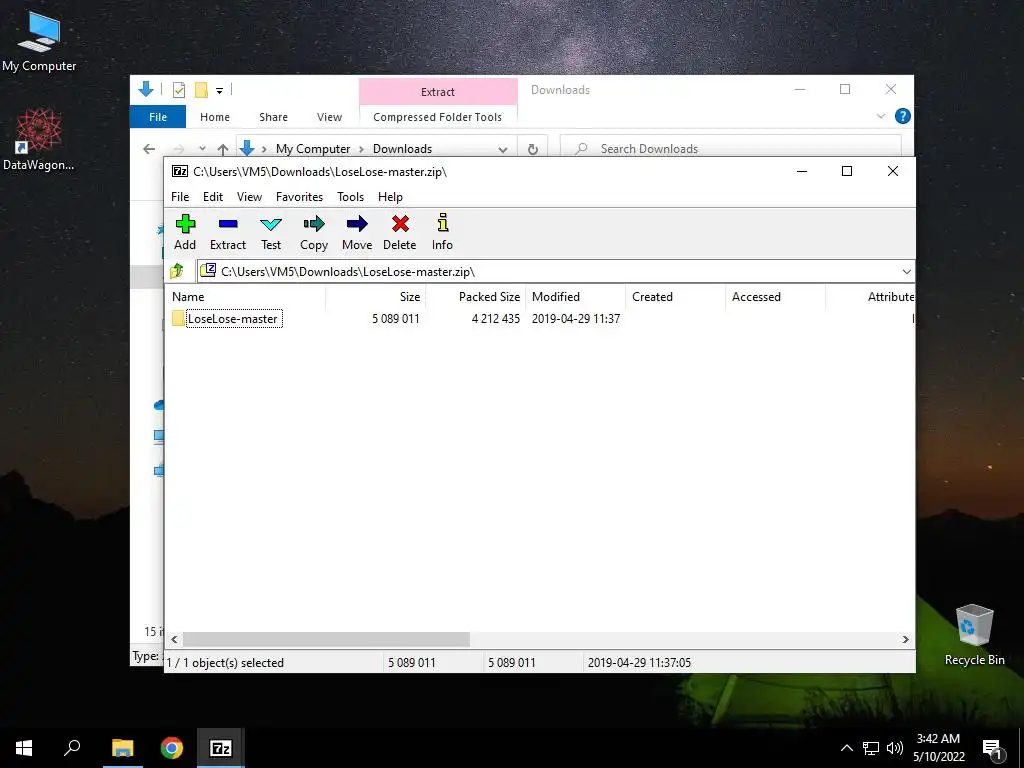Open taskbar search magnifier
Screen dimensions: 1024x768
72,748
